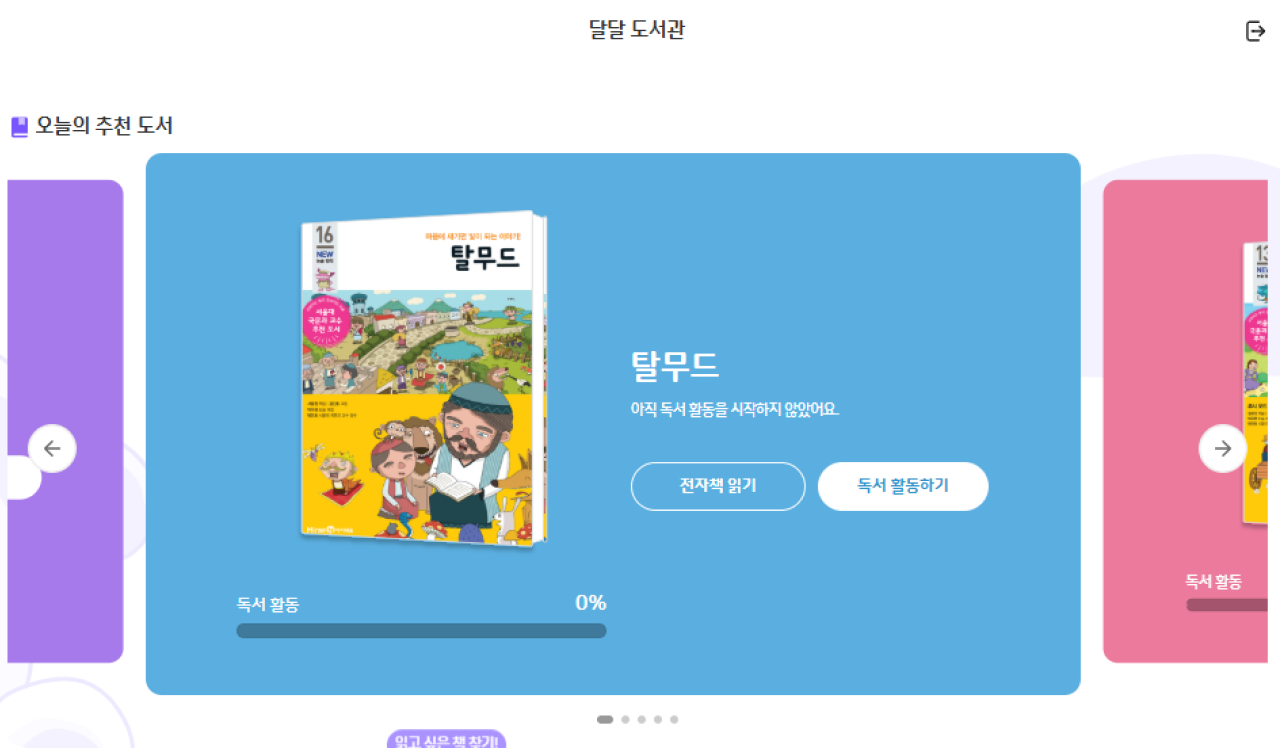The image size is (1280, 748).
Task: Go to previous recommended book with left arrow
Action: click(x=52, y=449)
